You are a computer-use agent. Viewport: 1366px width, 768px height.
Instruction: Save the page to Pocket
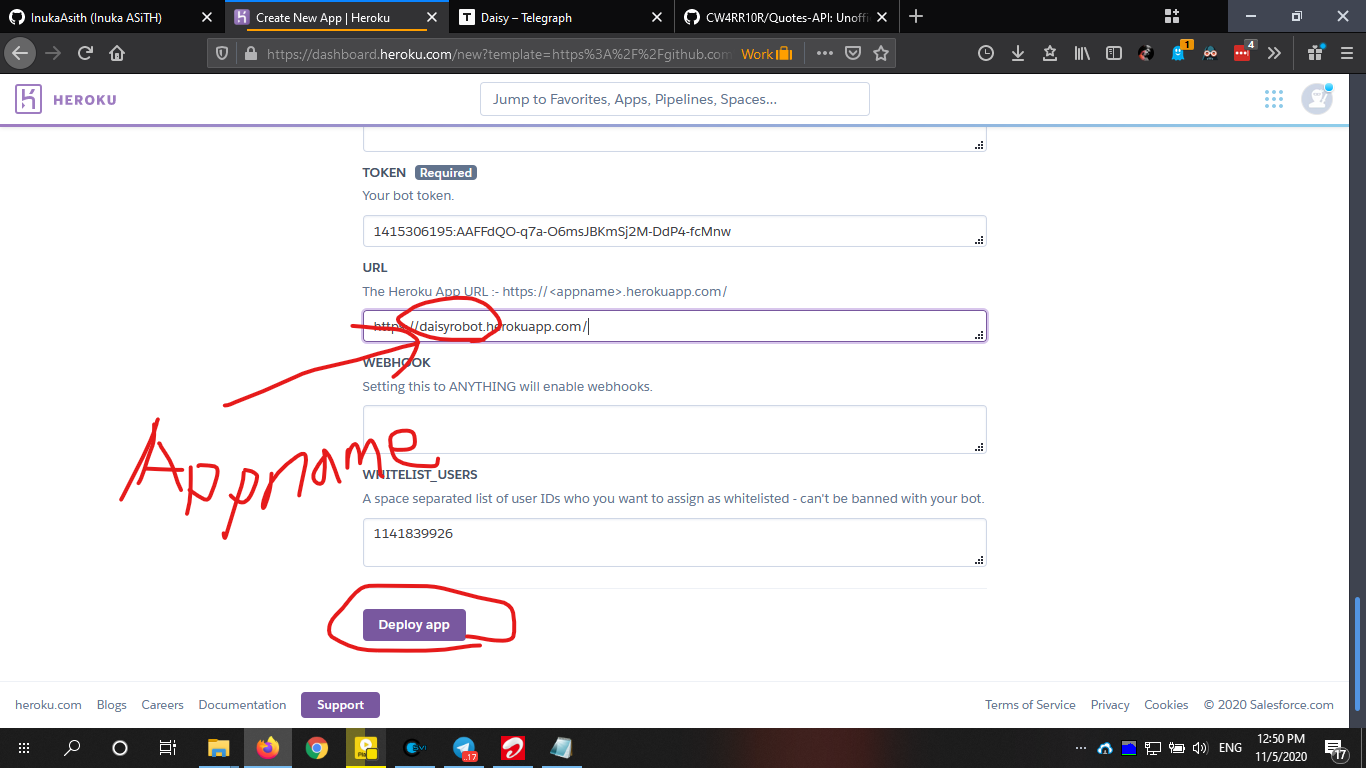(x=853, y=54)
